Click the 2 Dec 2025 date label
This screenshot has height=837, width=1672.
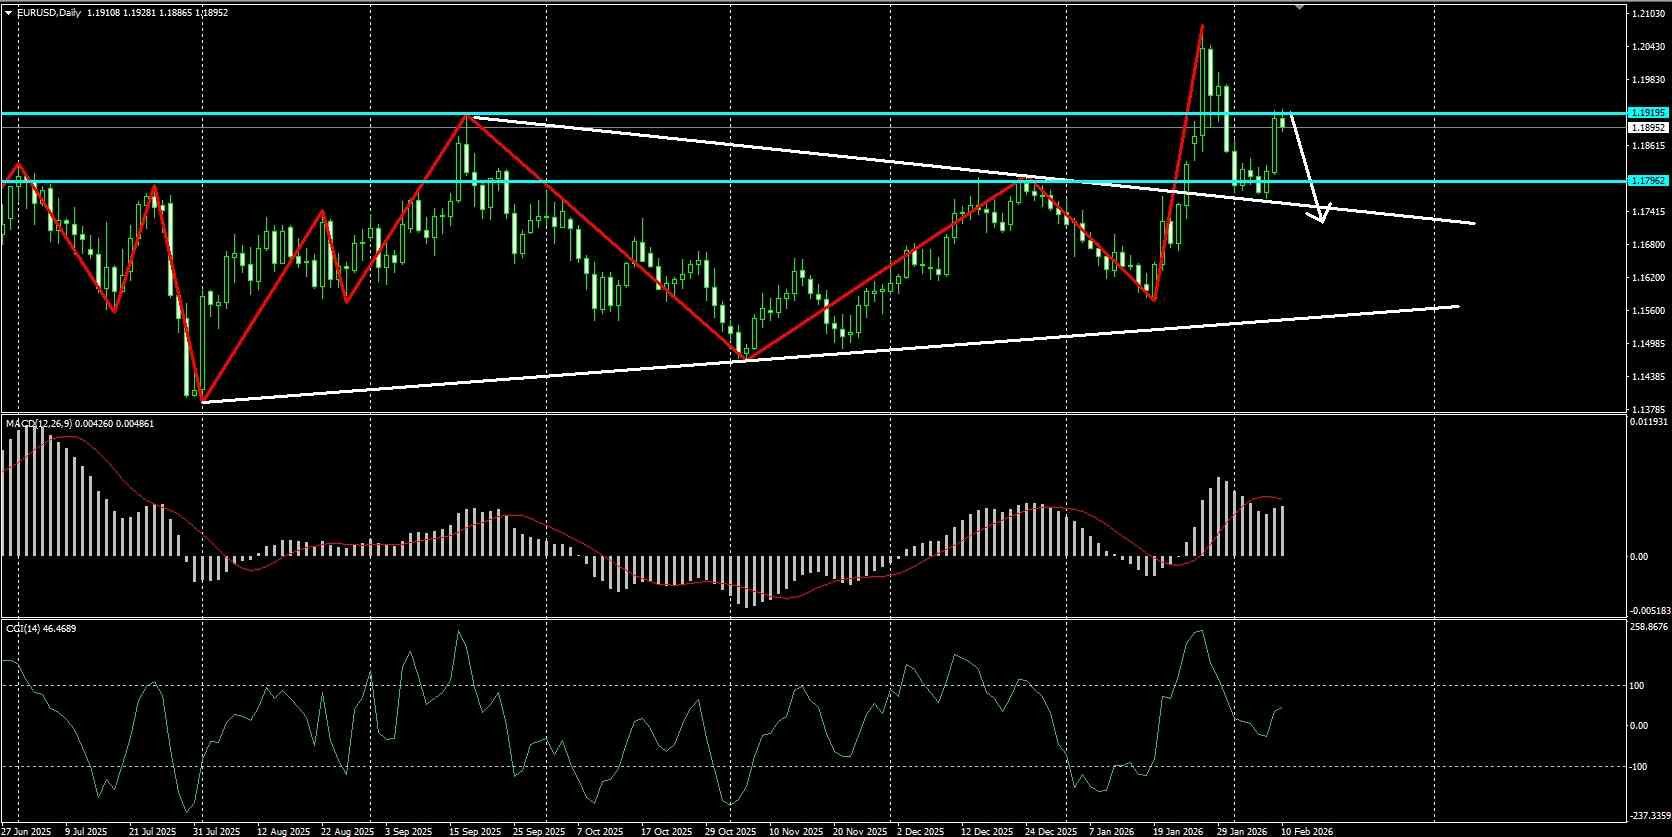[920, 831]
